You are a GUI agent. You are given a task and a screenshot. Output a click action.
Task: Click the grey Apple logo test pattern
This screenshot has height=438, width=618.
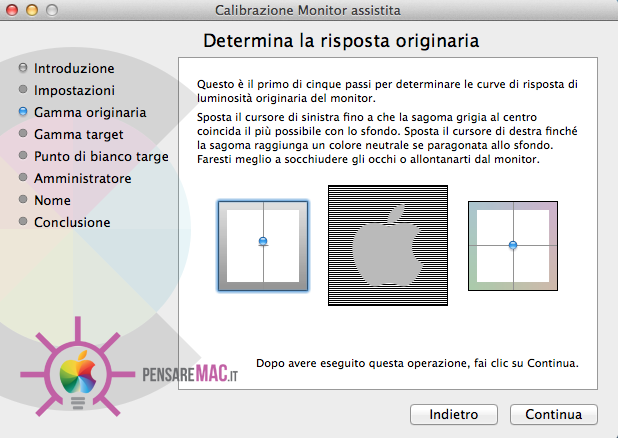click(x=388, y=245)
